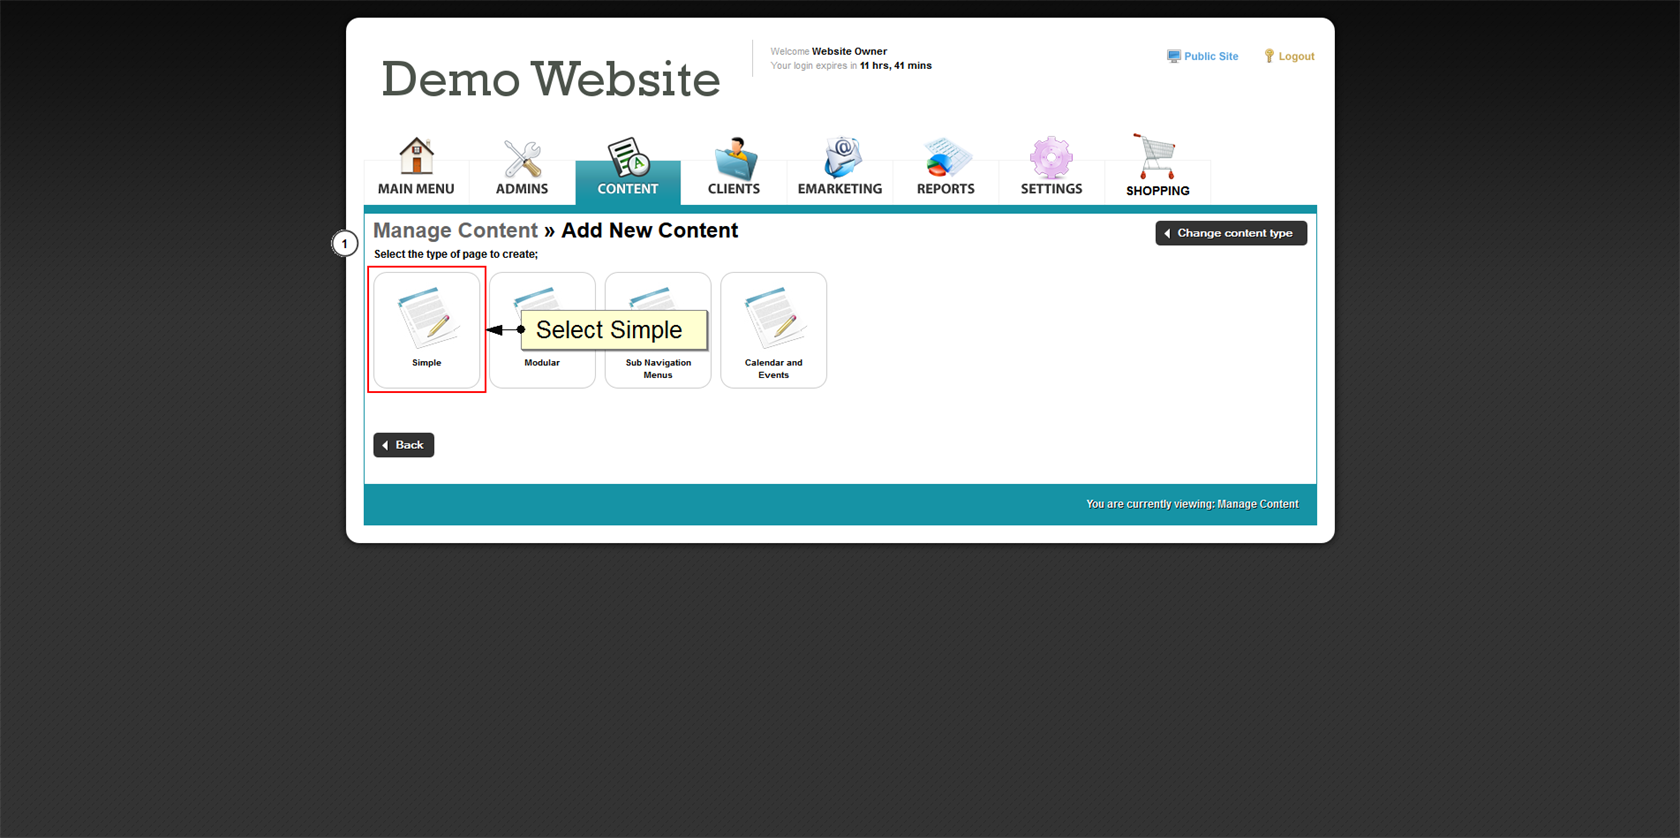Select the Content tab

628,170
